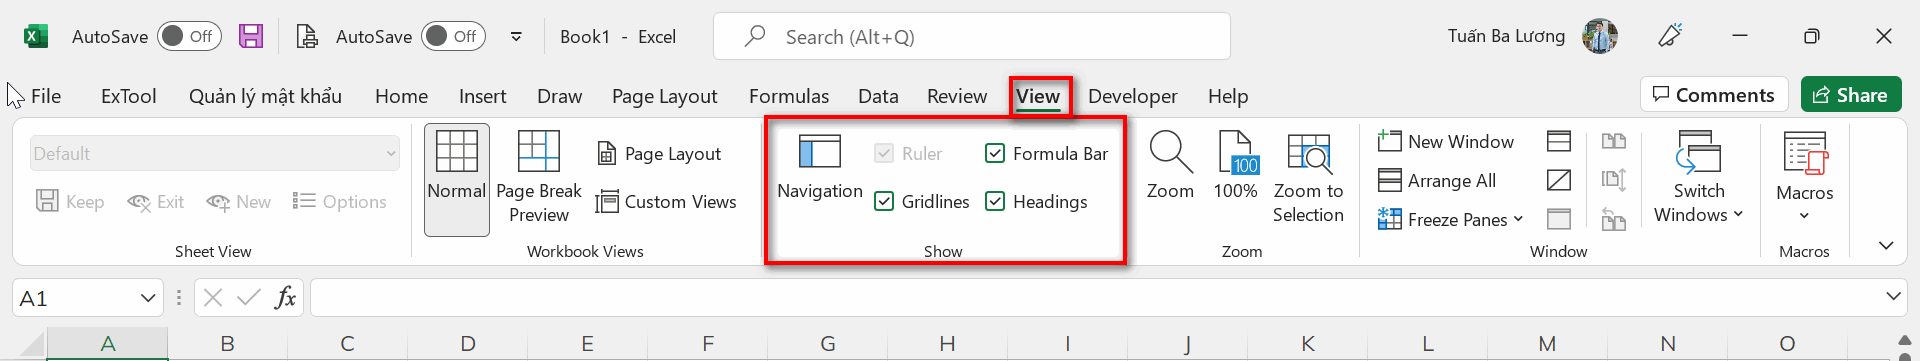Expand the Macros dropdown
This screenshot has height=361, width=1920.
pos(1804,215)
